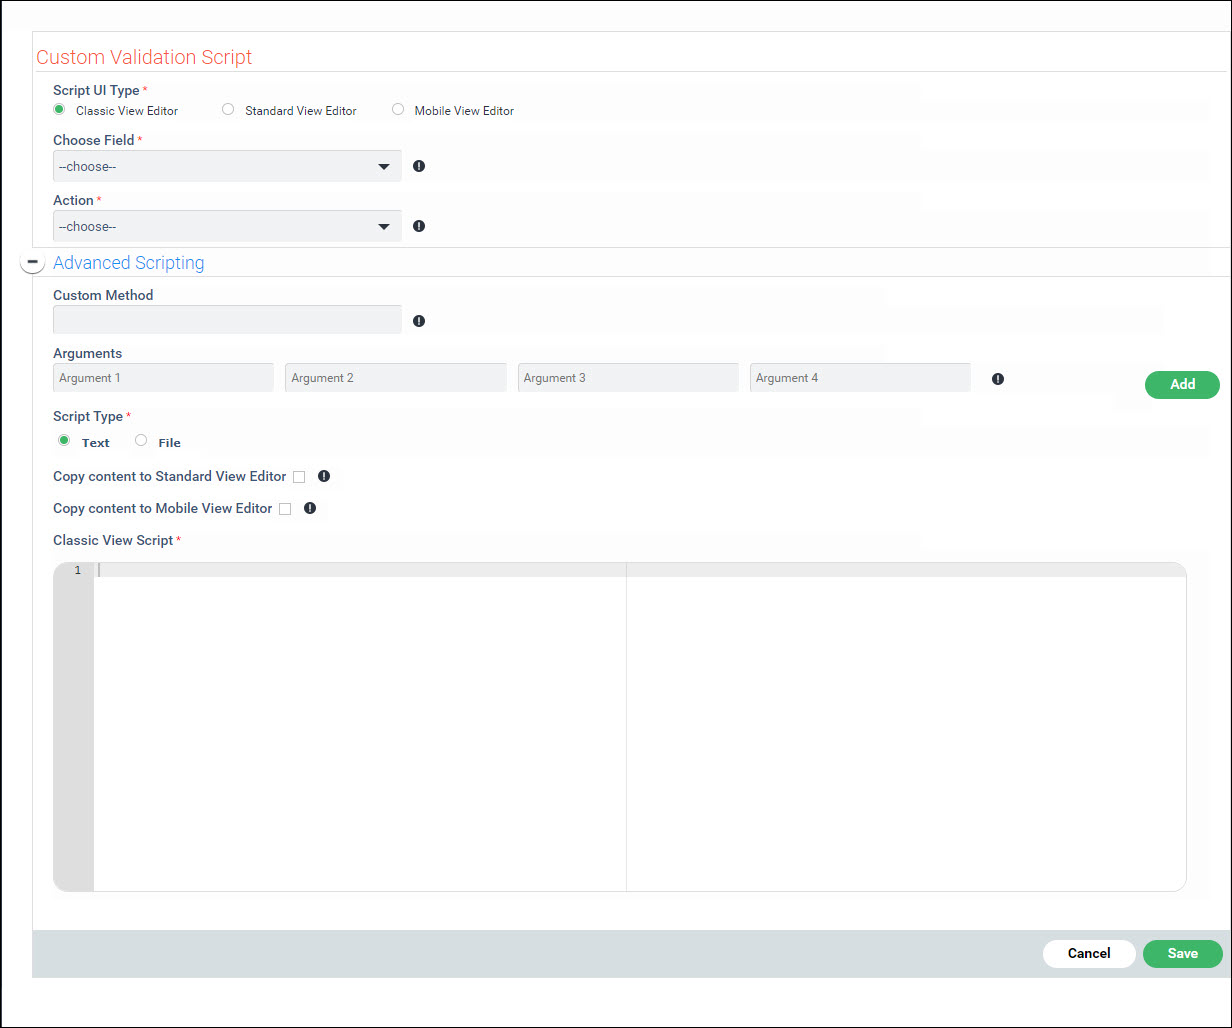Open the Action dropdown
Image resolution: width=1232 pixels, height=1028 pixels.
[227, 226]
